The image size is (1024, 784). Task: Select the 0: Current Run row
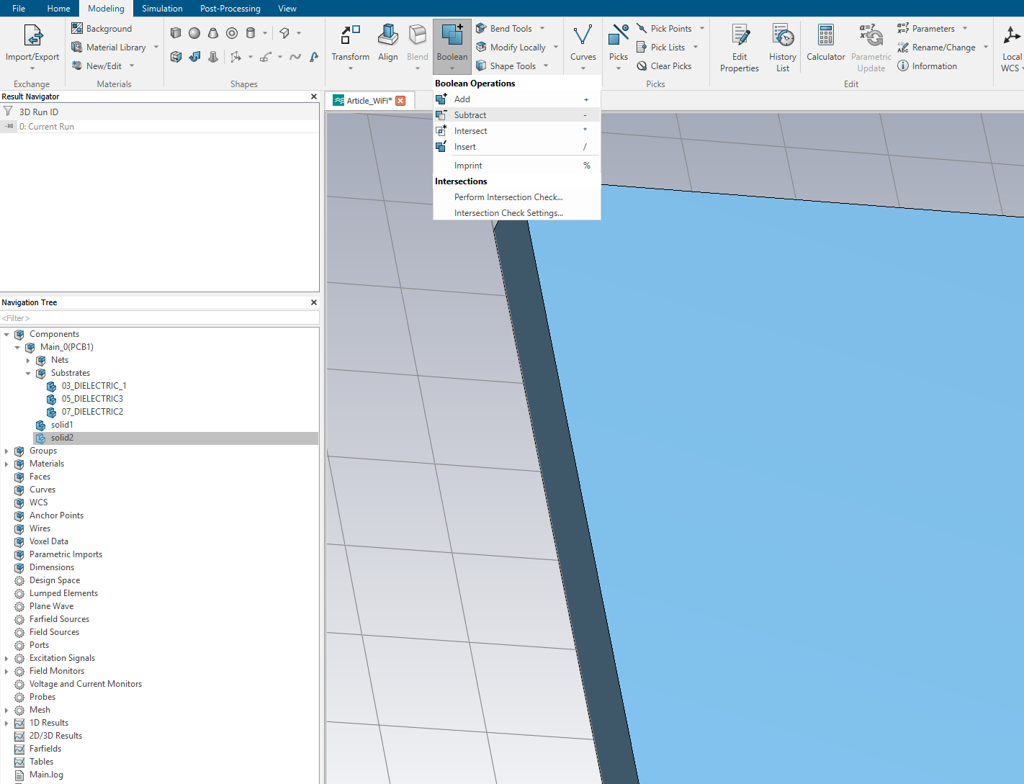click(159, 127)
